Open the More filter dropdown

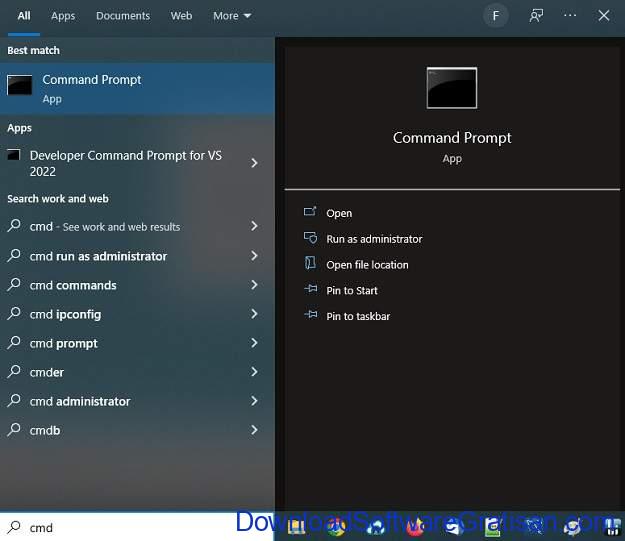232,16
